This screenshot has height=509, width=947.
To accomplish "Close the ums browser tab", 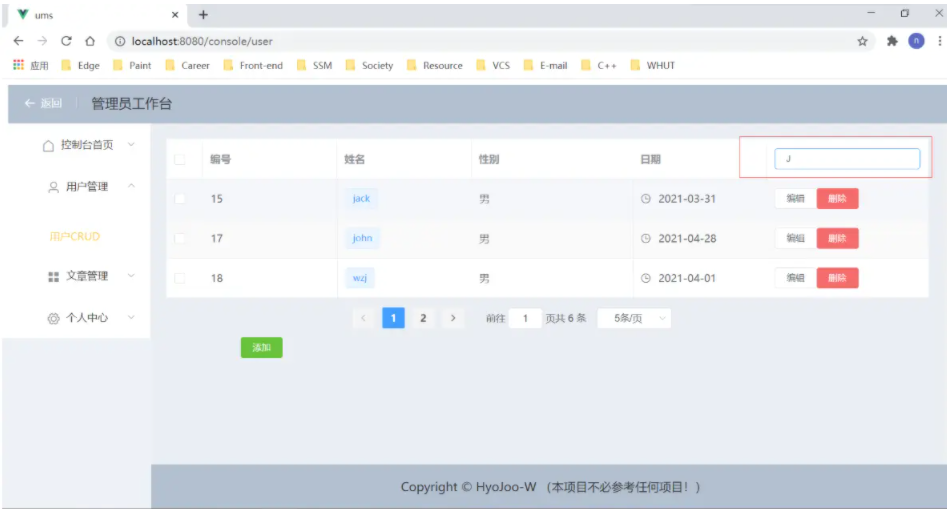I will [x=175, y=14].
